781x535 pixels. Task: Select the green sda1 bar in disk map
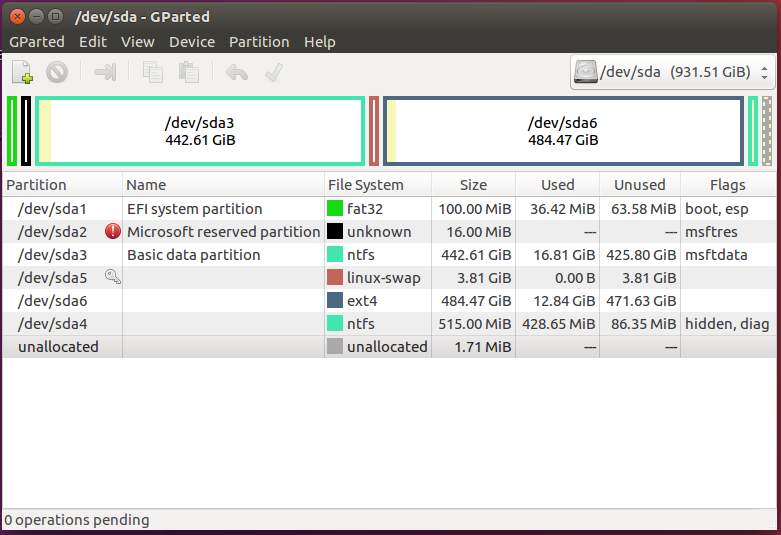(x=12, y=131)
